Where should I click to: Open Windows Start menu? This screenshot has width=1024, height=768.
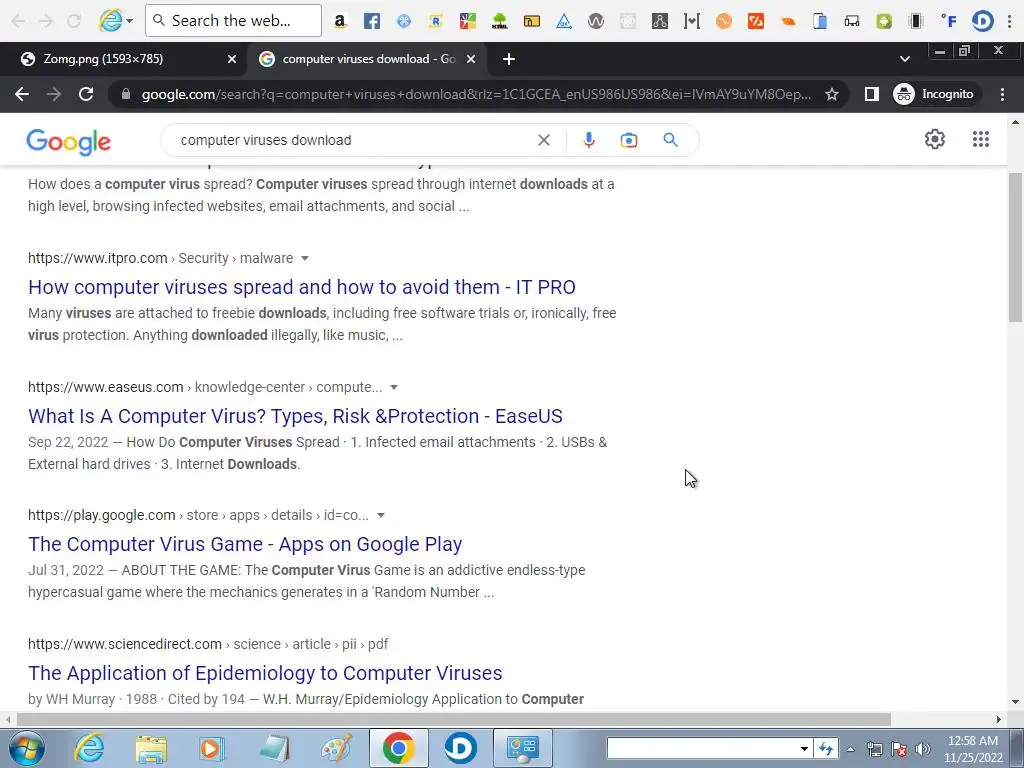coord(27,748)
